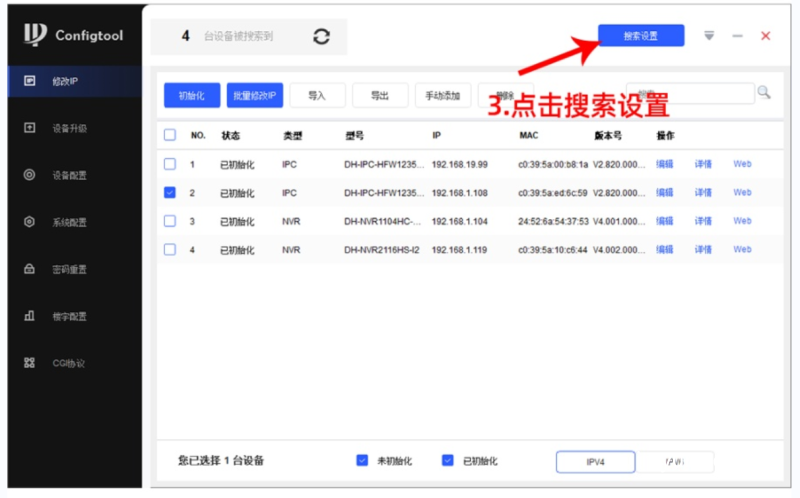Open Web link for 192.168.1.104
Screen dimensions: 800x498
pos(742,221)
